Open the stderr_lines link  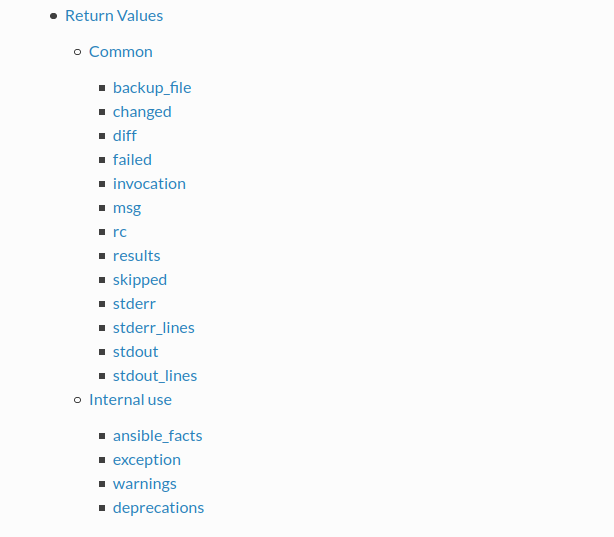[x=154, y=328]
